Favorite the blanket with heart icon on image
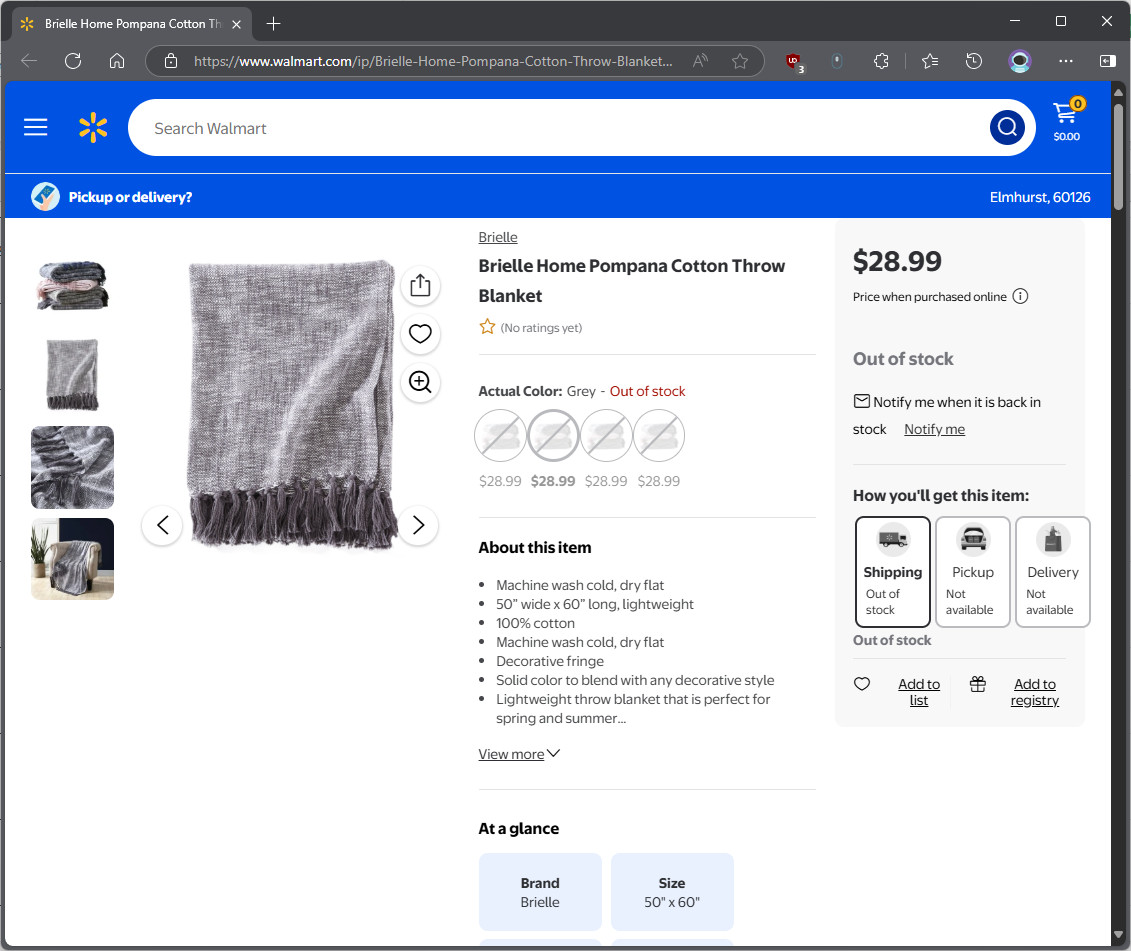The height and width of the screenshot is (951, 1131). tap(420, 333)
